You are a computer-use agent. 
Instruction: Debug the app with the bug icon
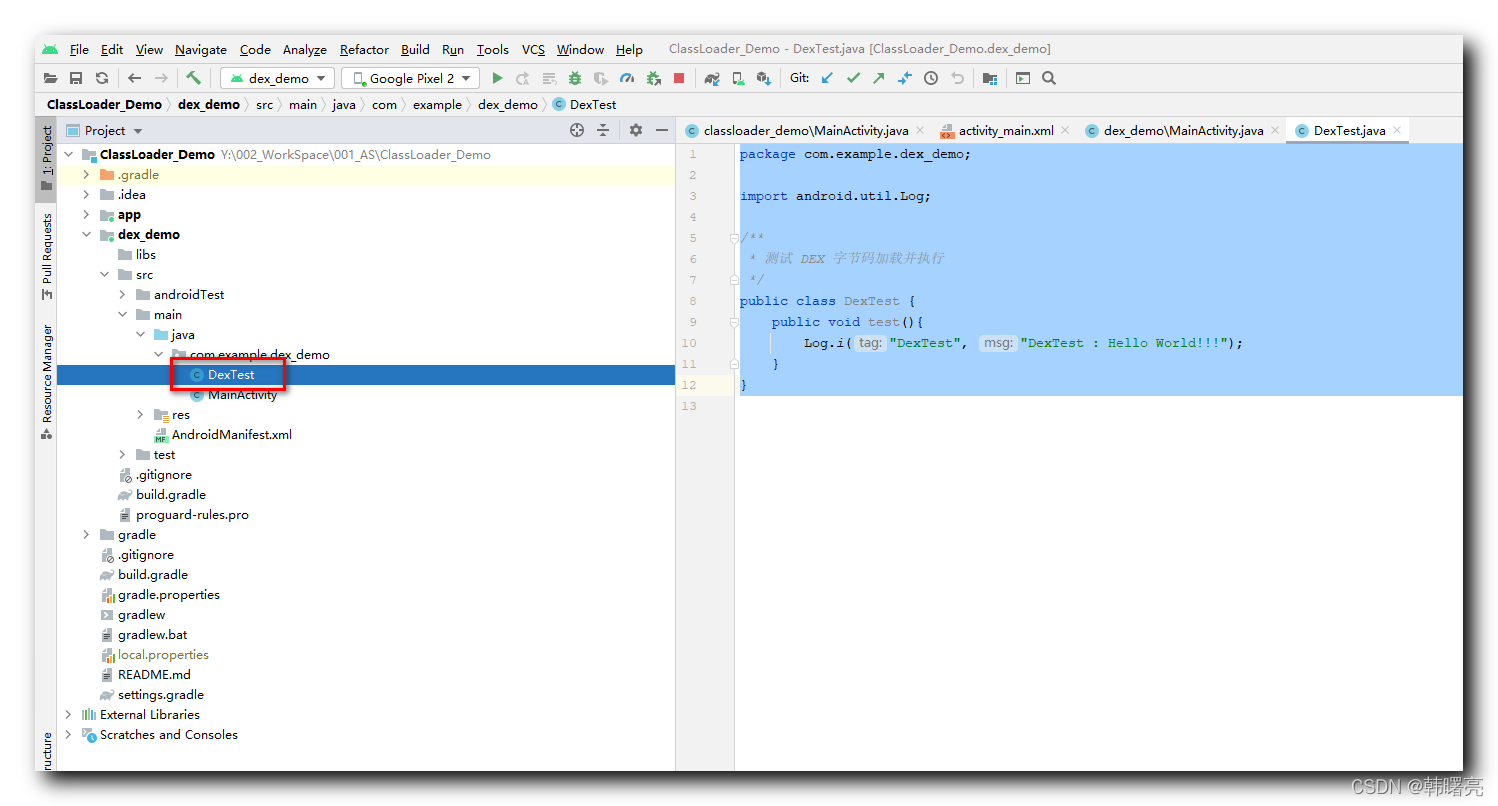(575, 78)
